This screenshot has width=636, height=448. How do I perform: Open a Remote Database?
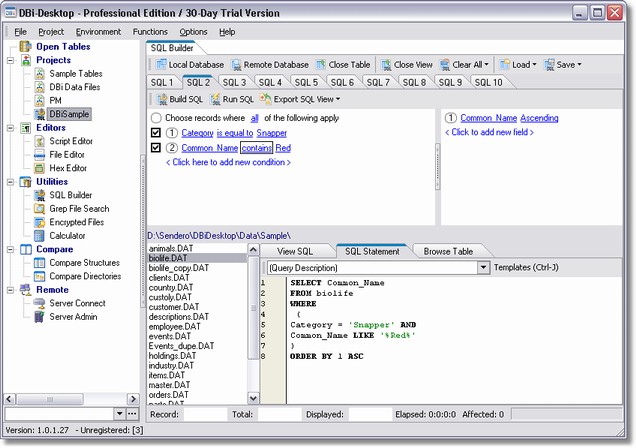point(270,65)
